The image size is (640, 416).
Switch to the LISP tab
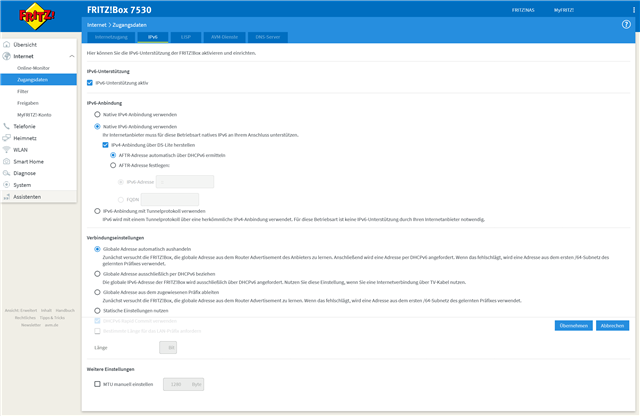coord(186,37)
